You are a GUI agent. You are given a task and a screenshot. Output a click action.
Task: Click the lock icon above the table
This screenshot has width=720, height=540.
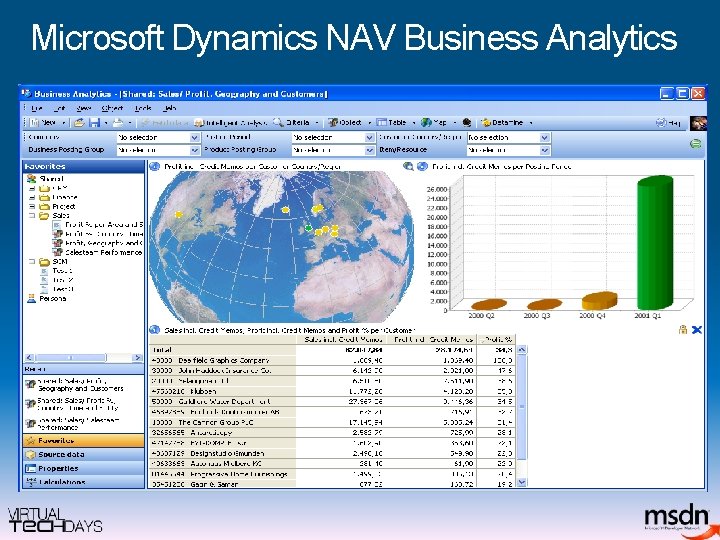click(683, 330)
